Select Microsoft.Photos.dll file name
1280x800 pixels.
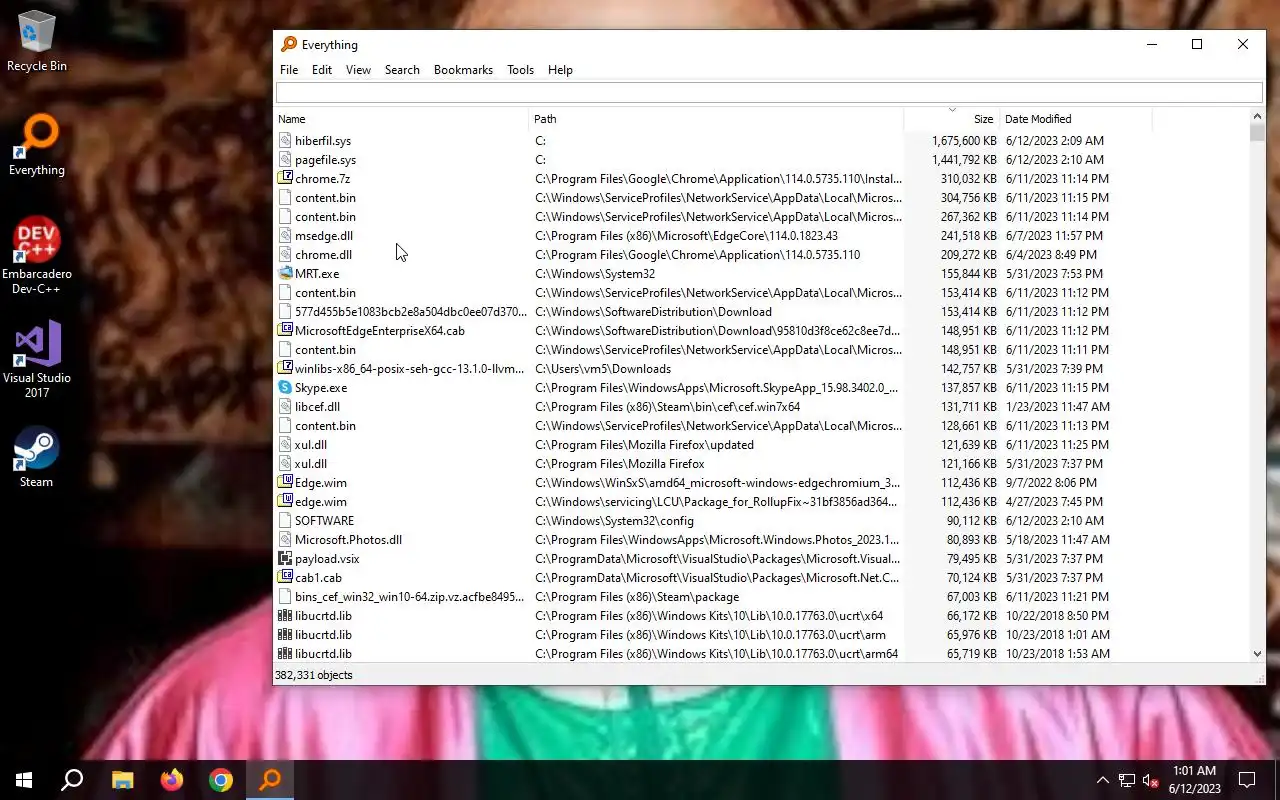pos(348,540)
